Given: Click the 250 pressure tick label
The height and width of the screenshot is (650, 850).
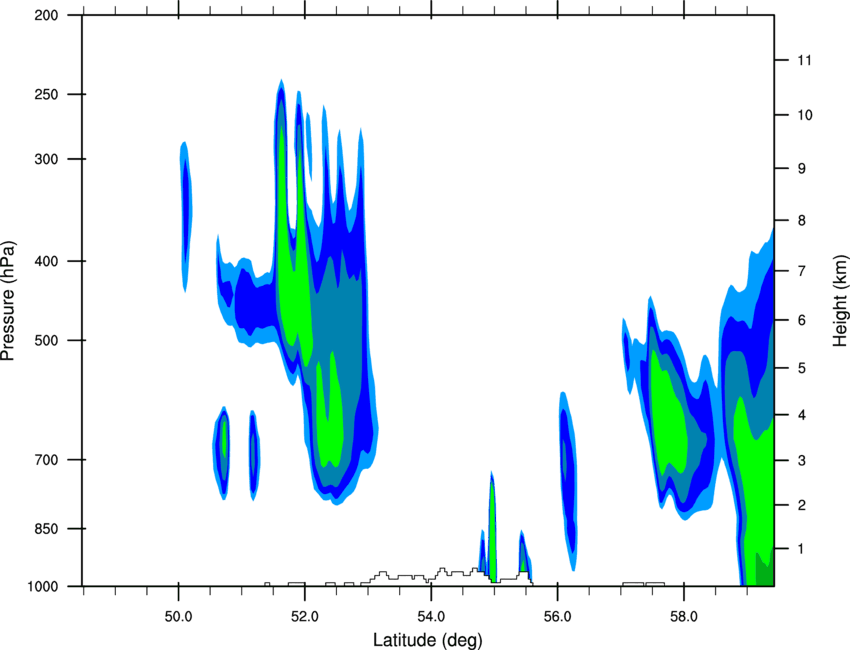Looking at the screenshot, I should [x=46, y=94].
